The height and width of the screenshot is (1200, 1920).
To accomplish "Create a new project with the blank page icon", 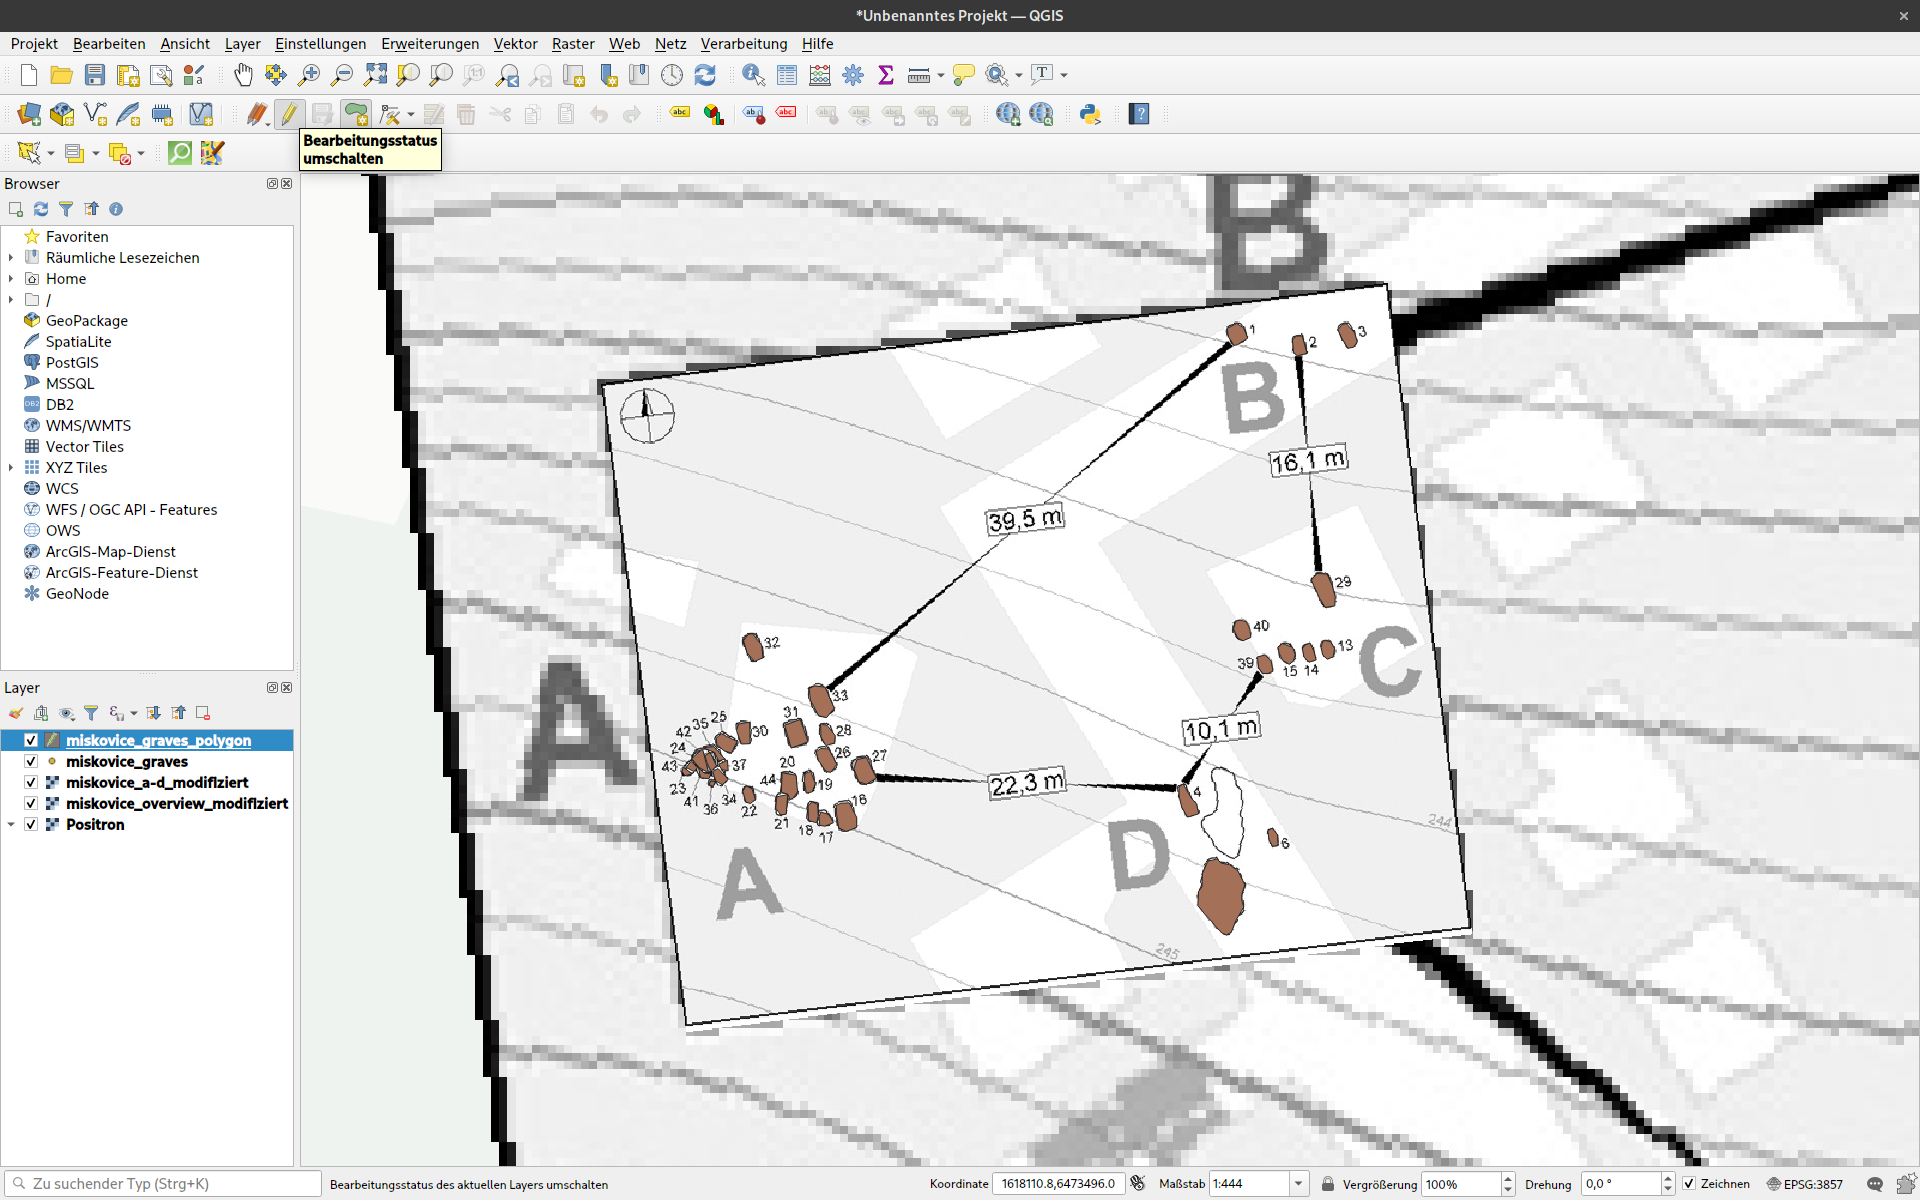I will click(x=29, y=75).
